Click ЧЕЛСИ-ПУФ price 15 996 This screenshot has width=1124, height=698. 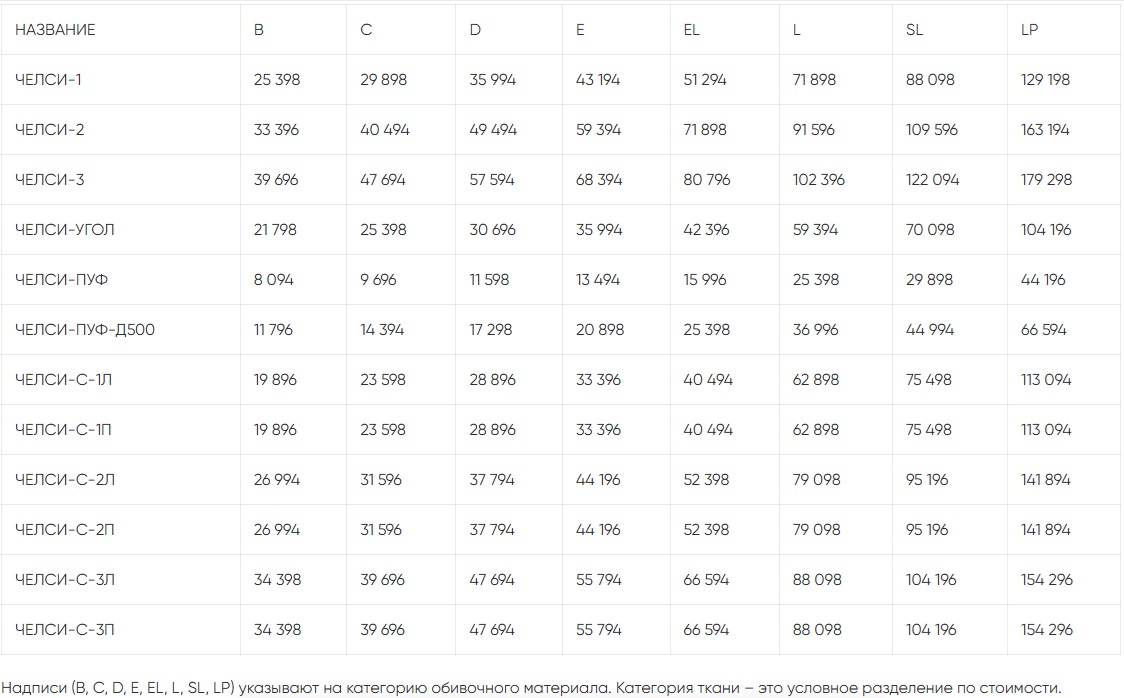point(705,280)
